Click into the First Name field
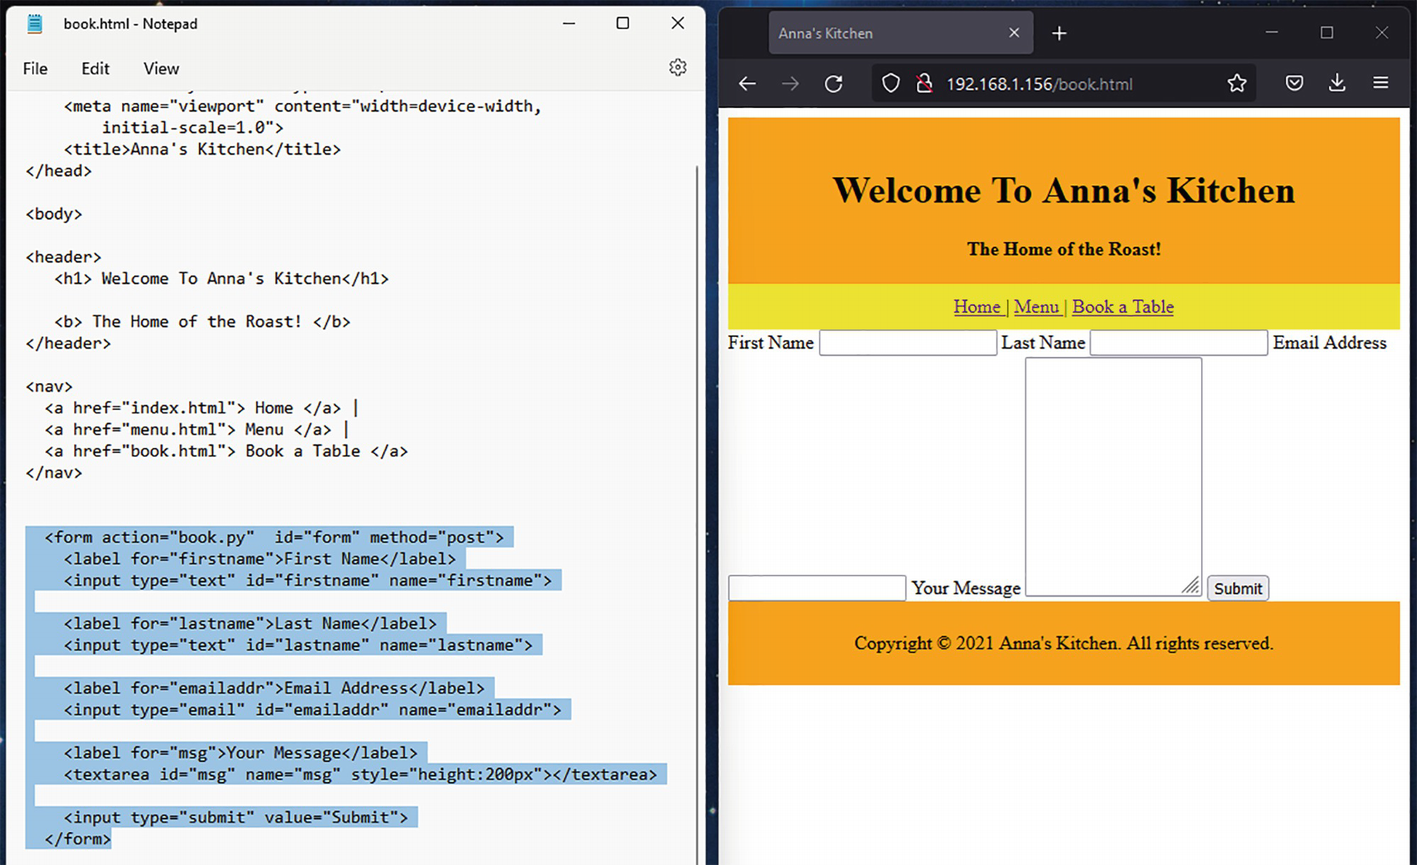The height and width of the screenshot is (865, 1417). tap(907, 343)
